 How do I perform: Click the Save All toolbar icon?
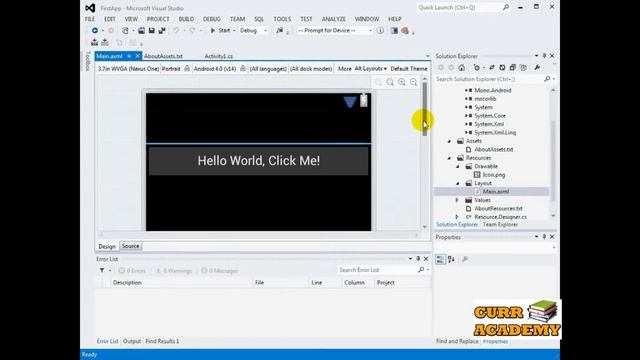(x=162, y=31)
